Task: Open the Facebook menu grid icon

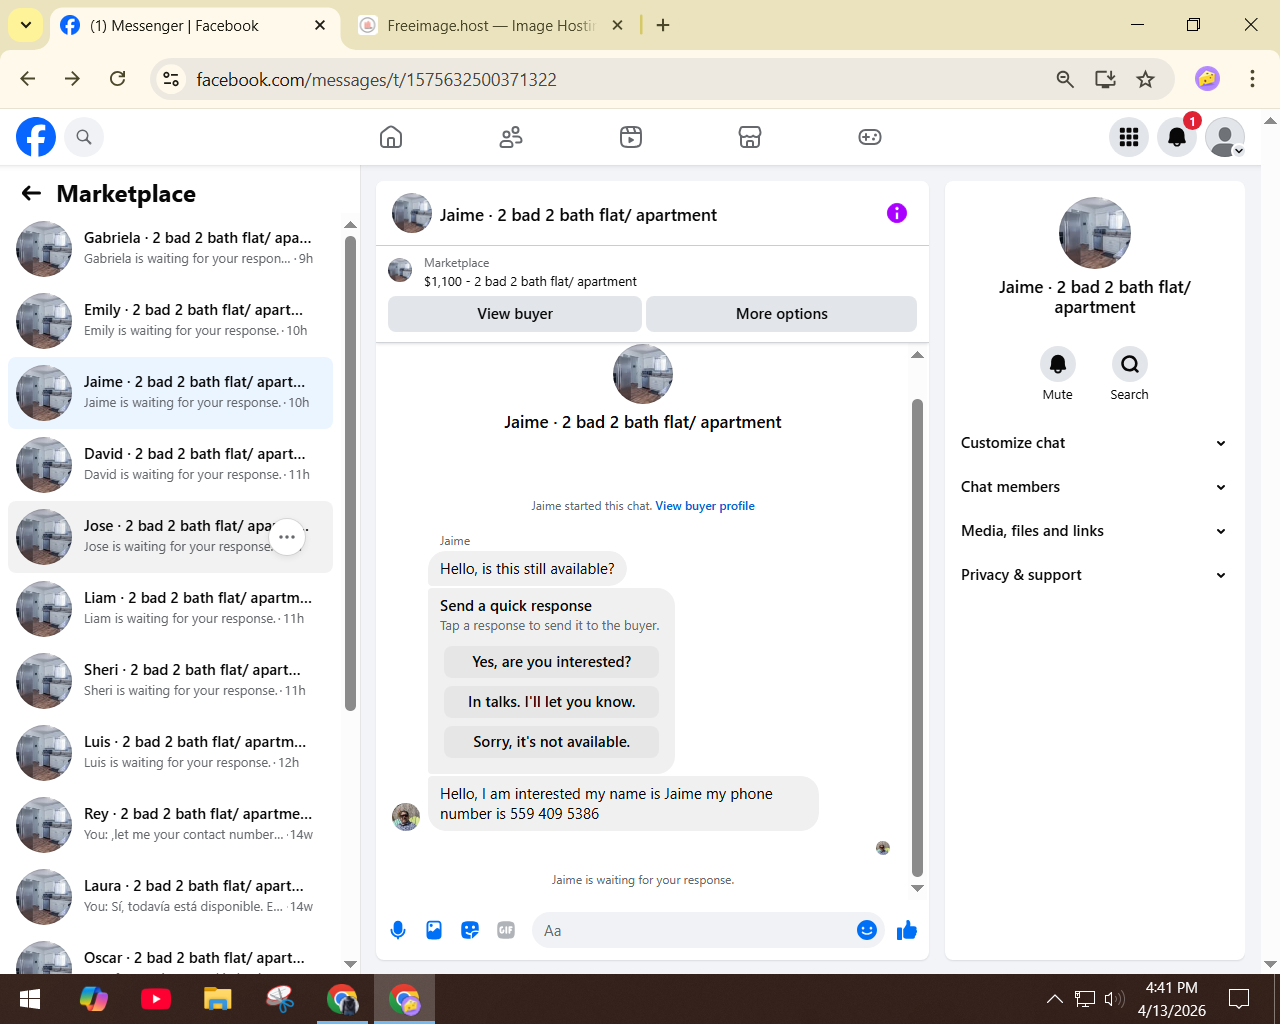Action: coord(1129,137)
